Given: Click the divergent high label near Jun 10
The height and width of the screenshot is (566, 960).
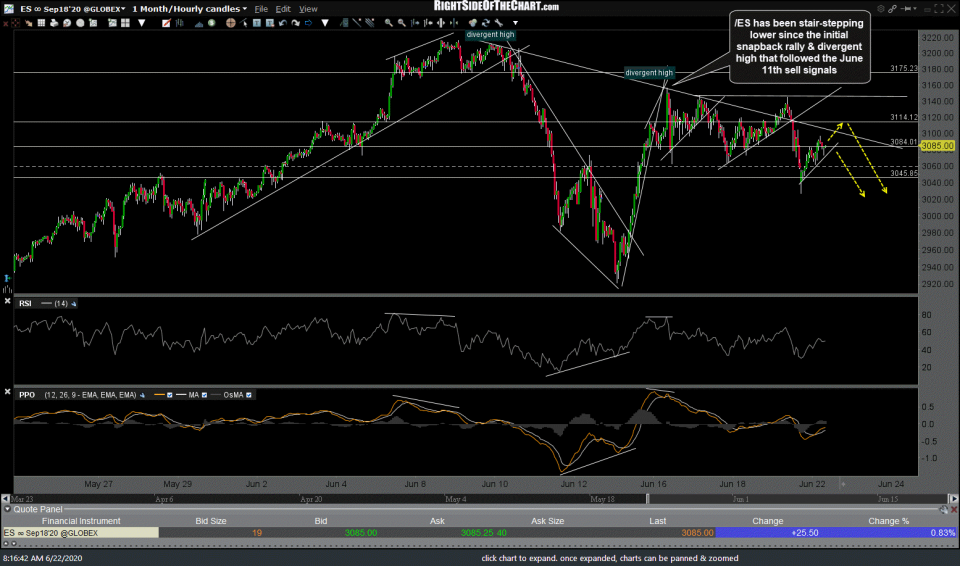Looking at the screenshot, I should pyautogui.click(x=490, y=35).
